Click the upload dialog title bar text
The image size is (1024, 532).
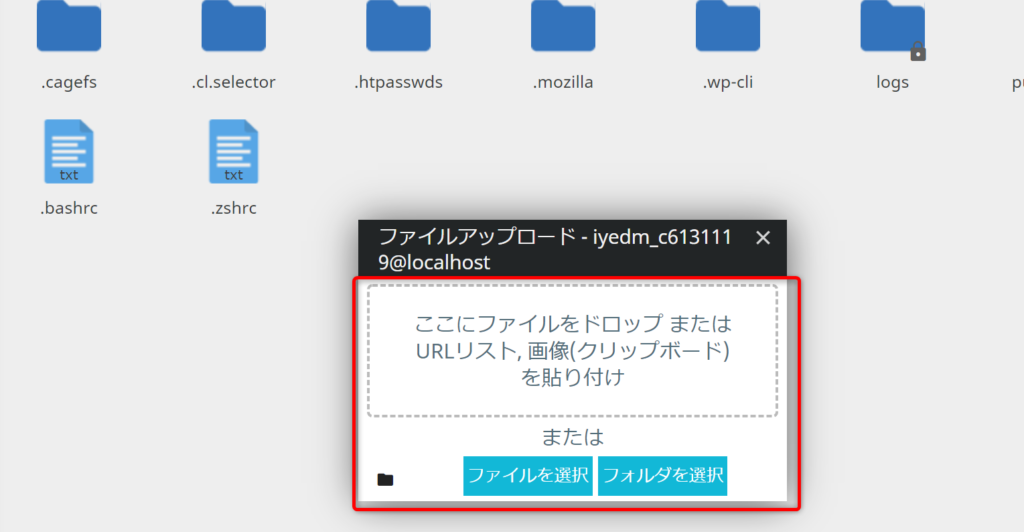[x=555, y=249]
